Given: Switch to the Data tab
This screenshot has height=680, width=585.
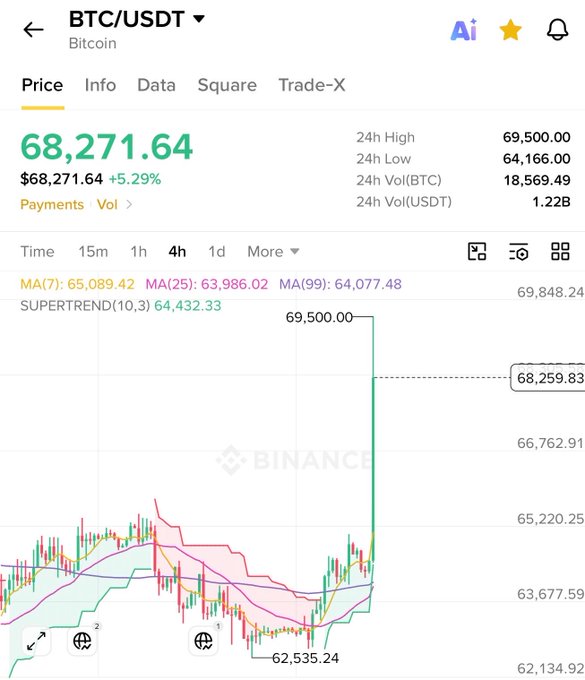Looking at the screenshot, I should pyautogui.click(x=157, y=85).
